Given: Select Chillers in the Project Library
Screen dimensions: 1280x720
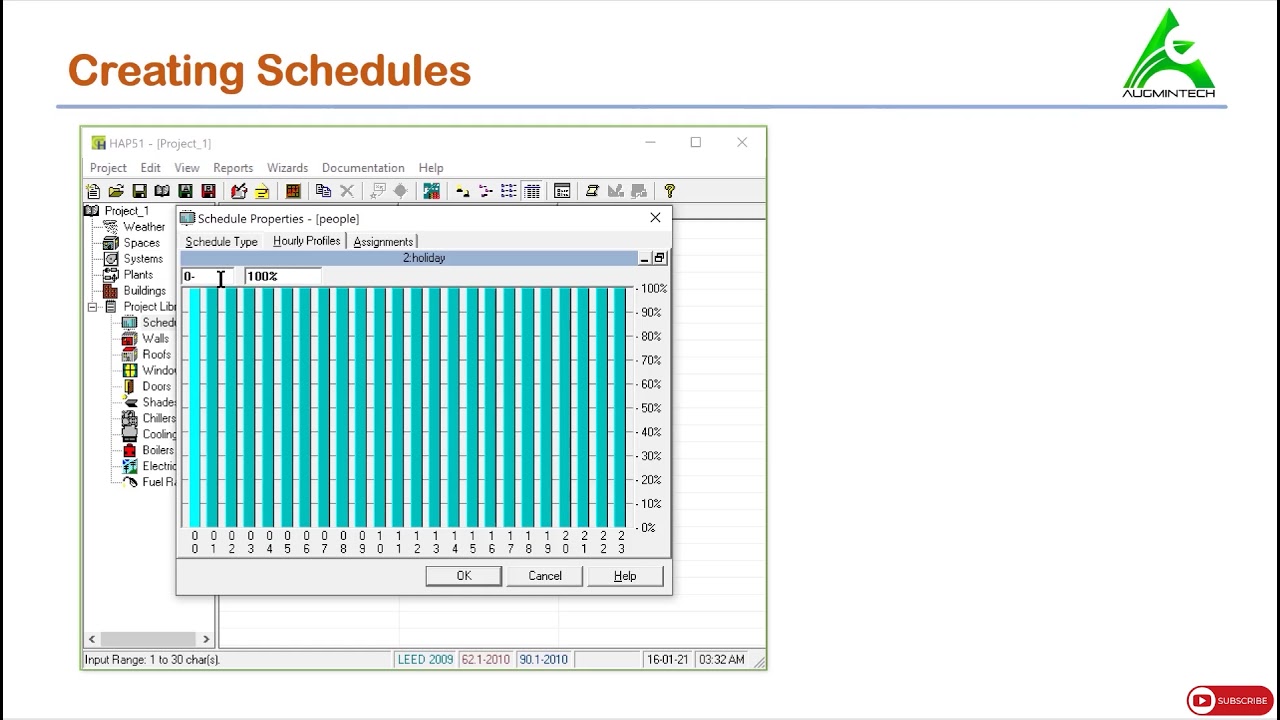Looking at the screenshot, I should 158,418.
